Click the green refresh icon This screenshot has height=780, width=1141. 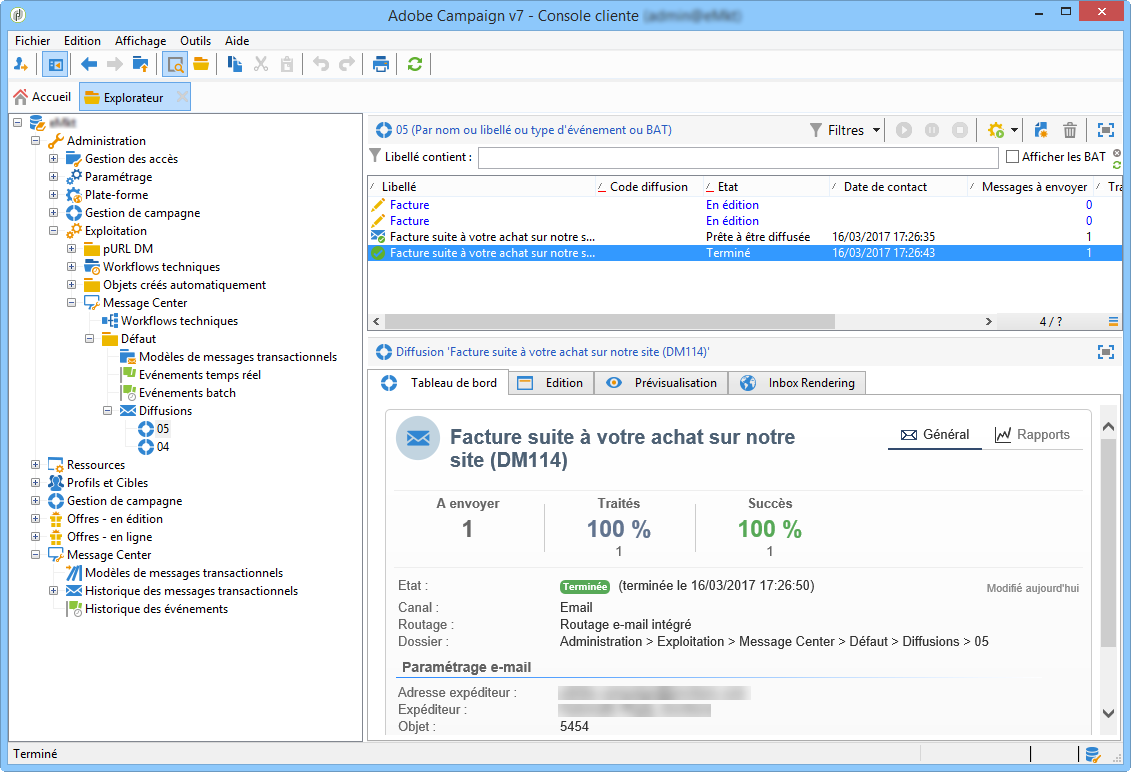[x=415, y=65]
